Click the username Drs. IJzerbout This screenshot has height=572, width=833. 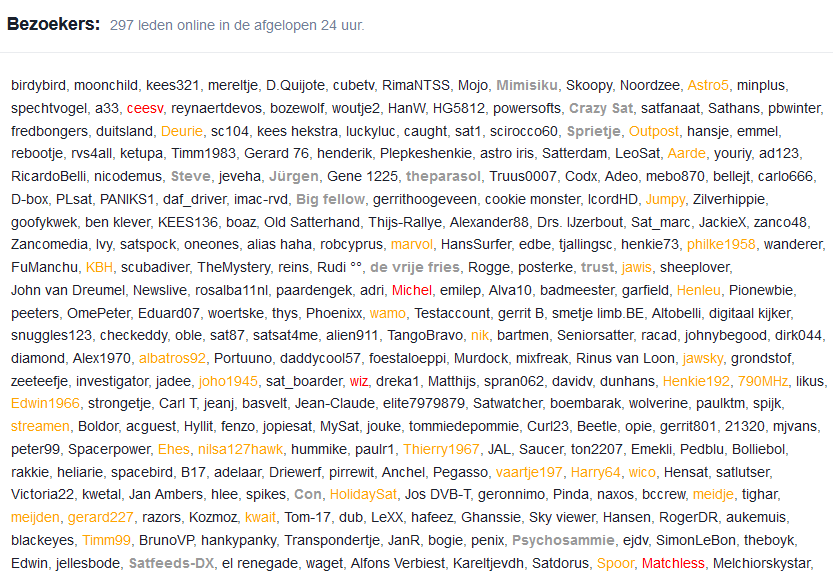[580, 222]
